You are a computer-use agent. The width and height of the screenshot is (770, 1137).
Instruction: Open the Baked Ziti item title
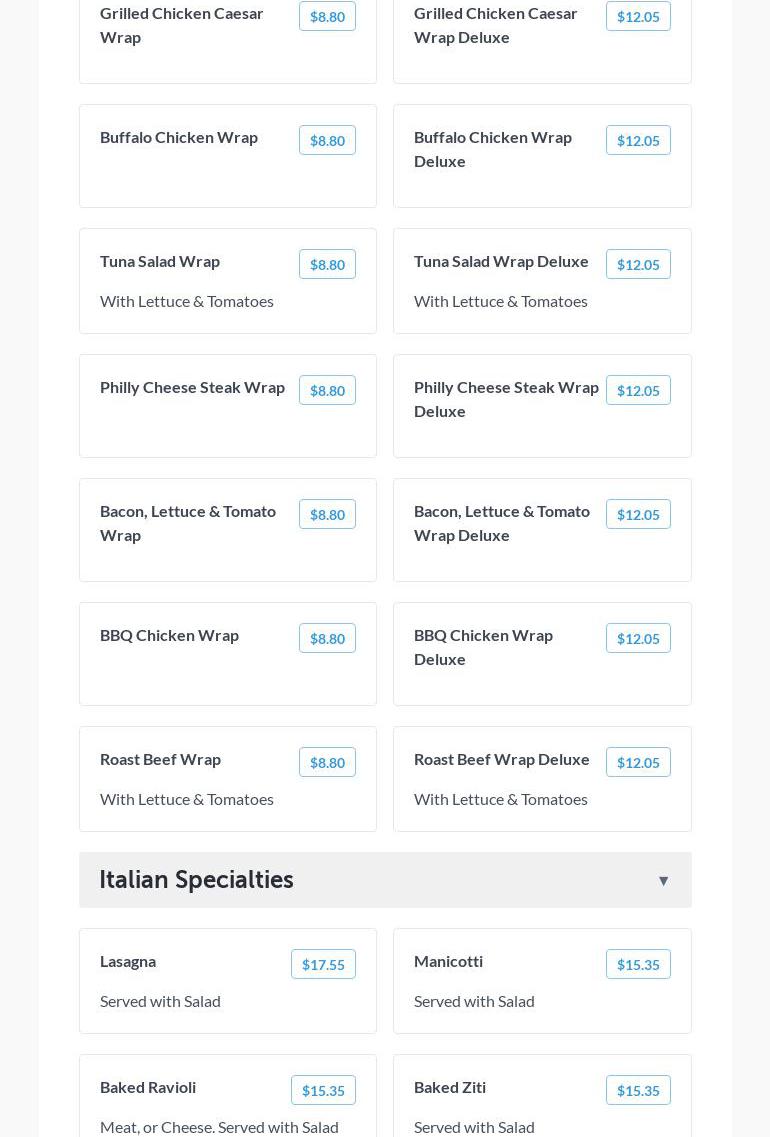click(450, 1087)
